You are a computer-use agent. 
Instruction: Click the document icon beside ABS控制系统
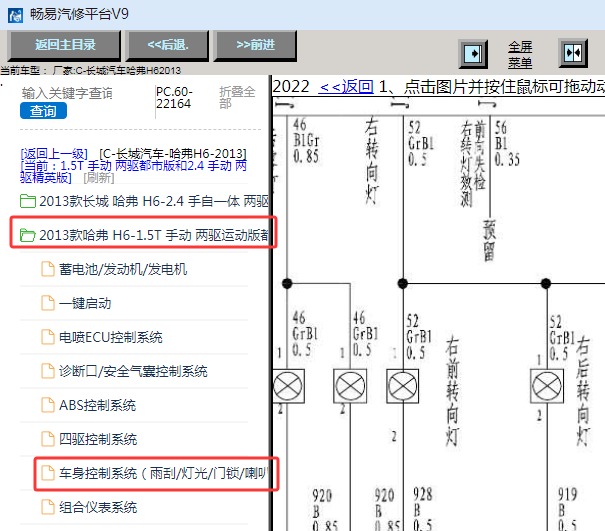tap(48, 405)
